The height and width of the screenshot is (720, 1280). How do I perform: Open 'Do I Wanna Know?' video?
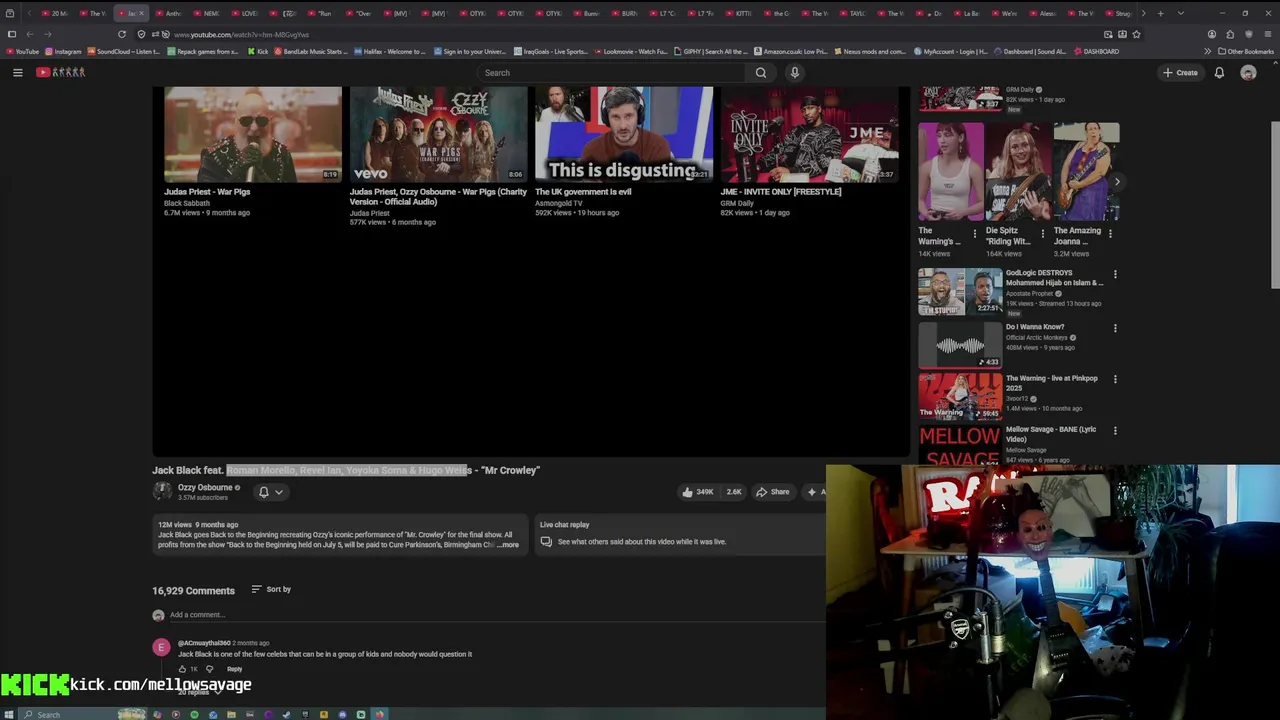(x=960, y=345)
